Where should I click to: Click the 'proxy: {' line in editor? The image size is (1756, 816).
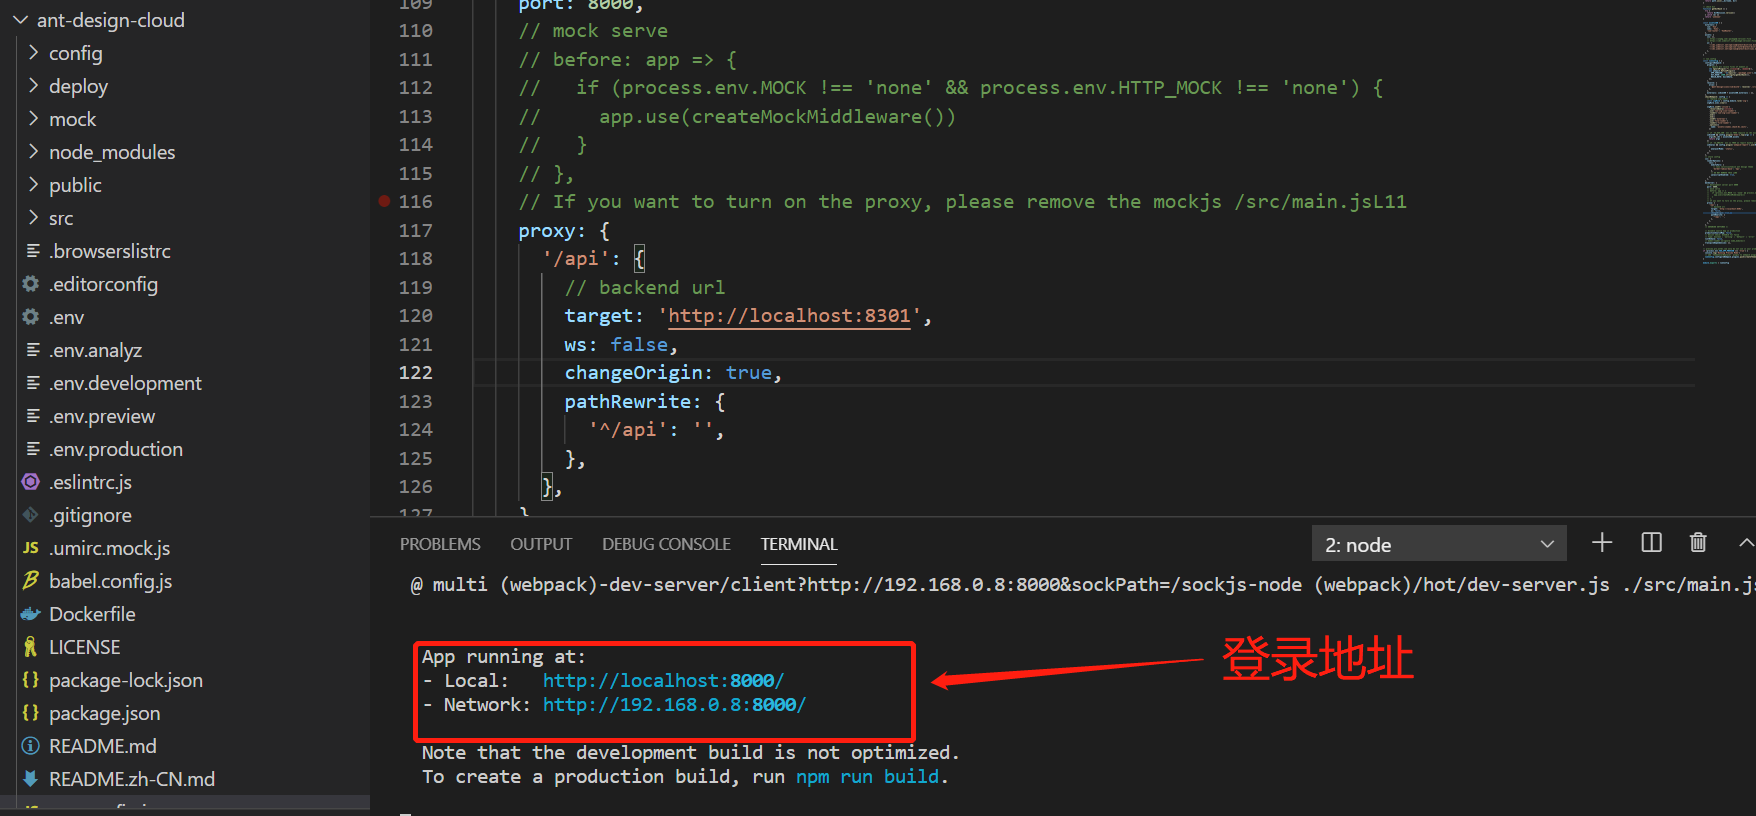point(564,231)
